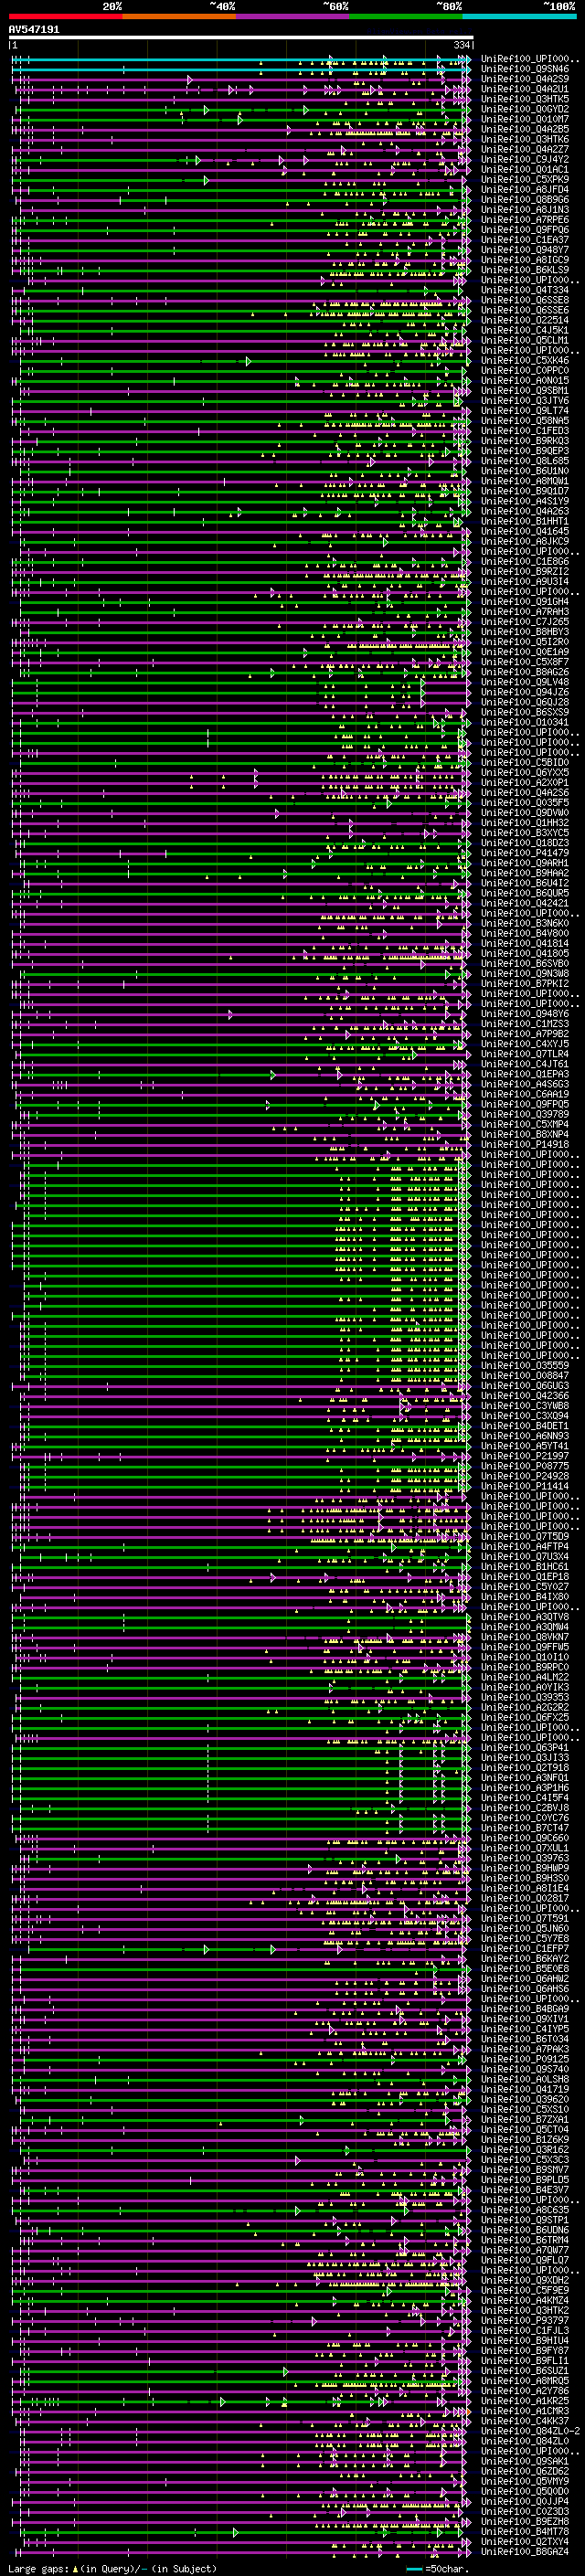
Task: Open the UniRef100_A8JFD4 hit
Action: (525, 190)
